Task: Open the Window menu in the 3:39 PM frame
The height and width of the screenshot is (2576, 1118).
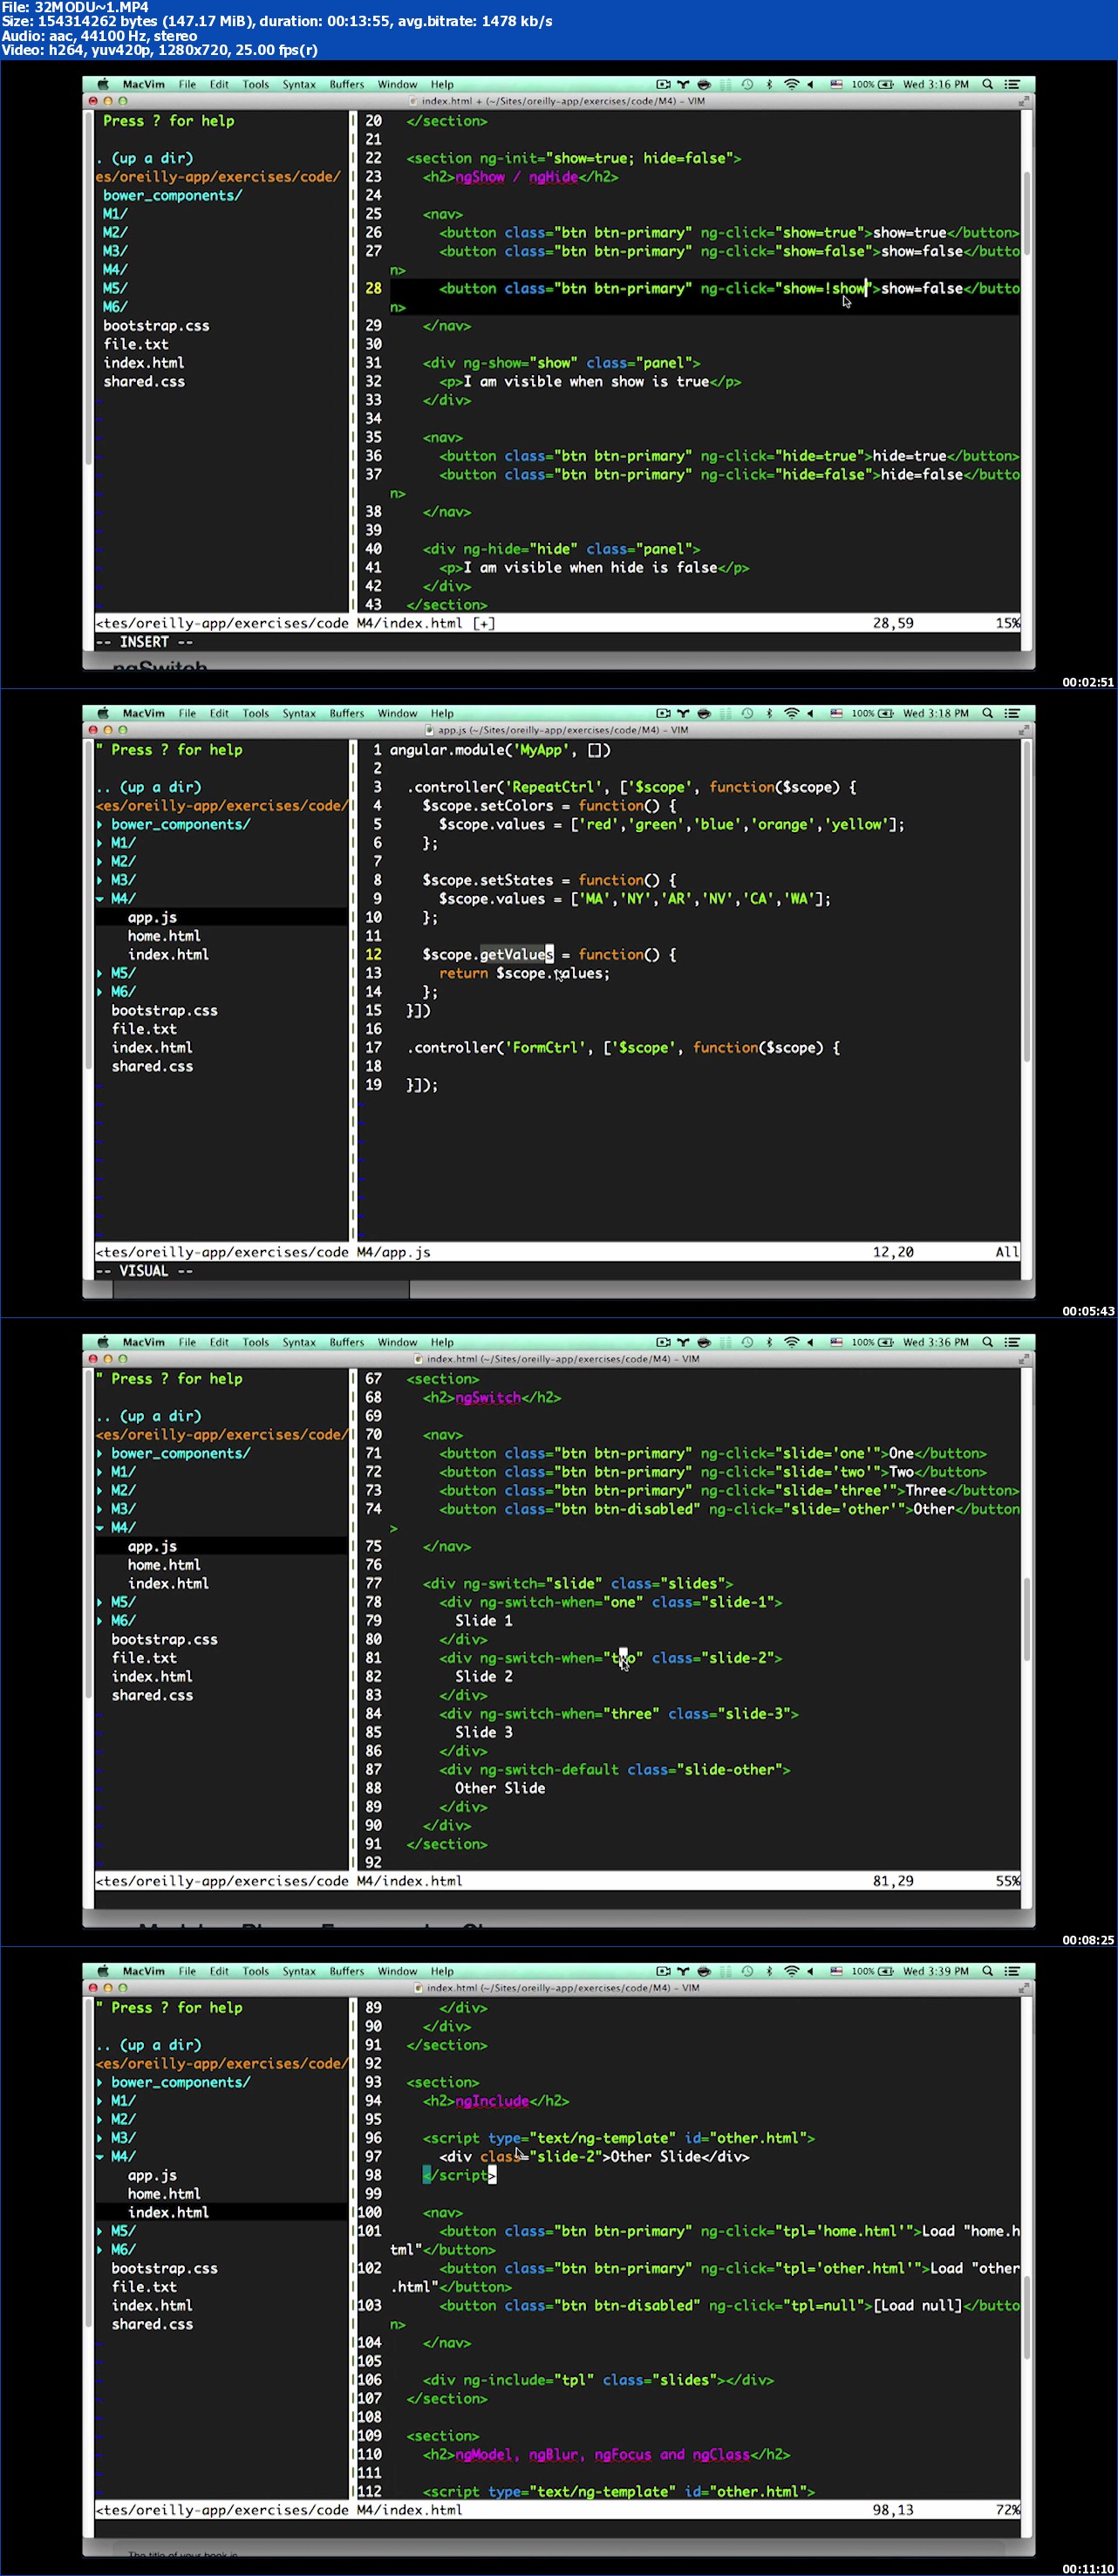Action: 397,1972
